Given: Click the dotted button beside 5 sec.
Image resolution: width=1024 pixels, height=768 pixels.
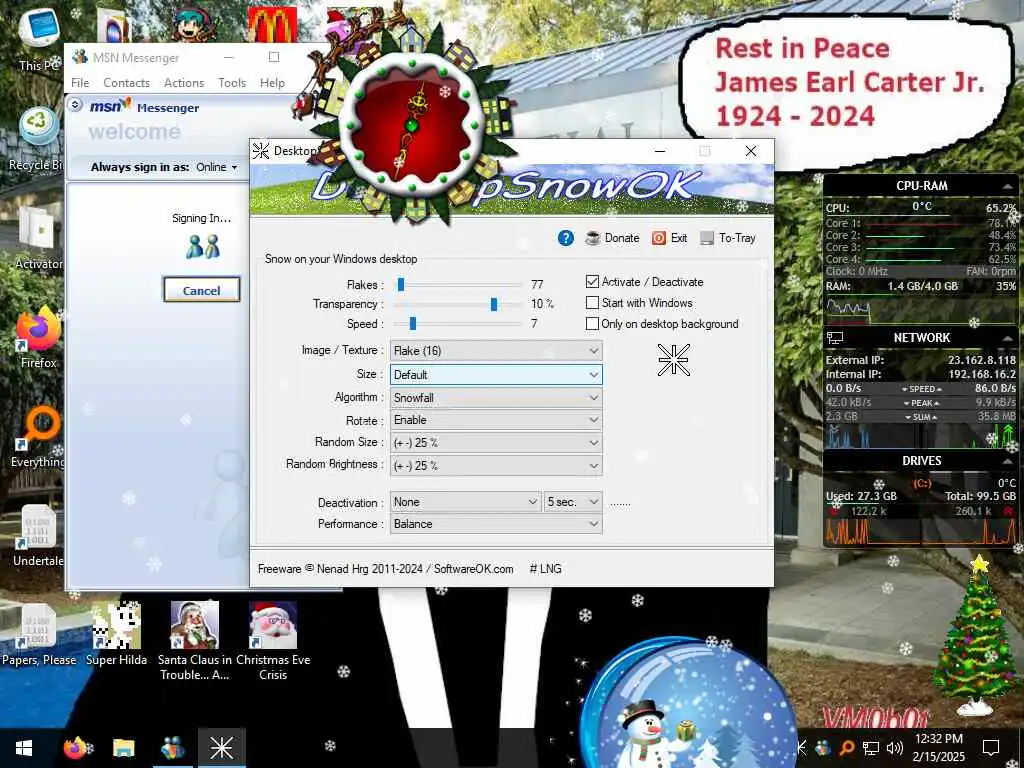Looking at the screenshot, I should point(620,503).
